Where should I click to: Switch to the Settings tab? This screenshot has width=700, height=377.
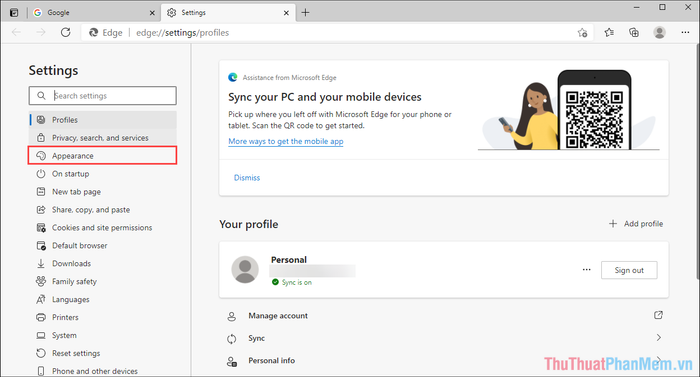[x=228, y=13]
